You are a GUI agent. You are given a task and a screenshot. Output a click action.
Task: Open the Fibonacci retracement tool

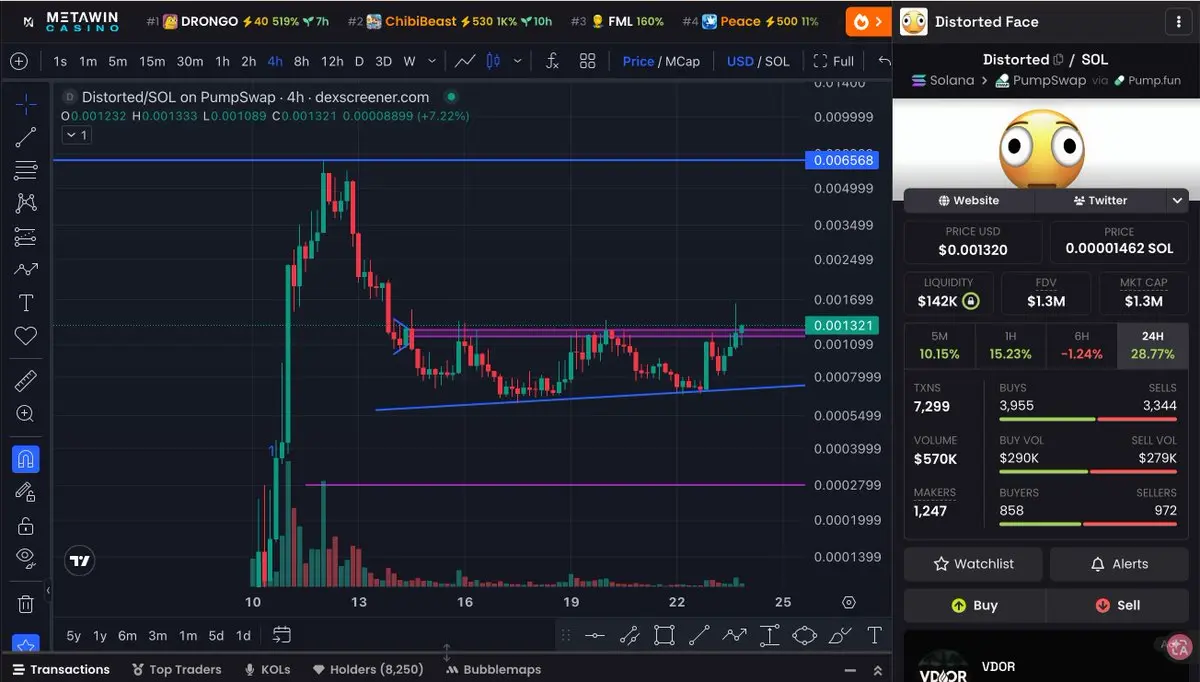coord(26,171)
